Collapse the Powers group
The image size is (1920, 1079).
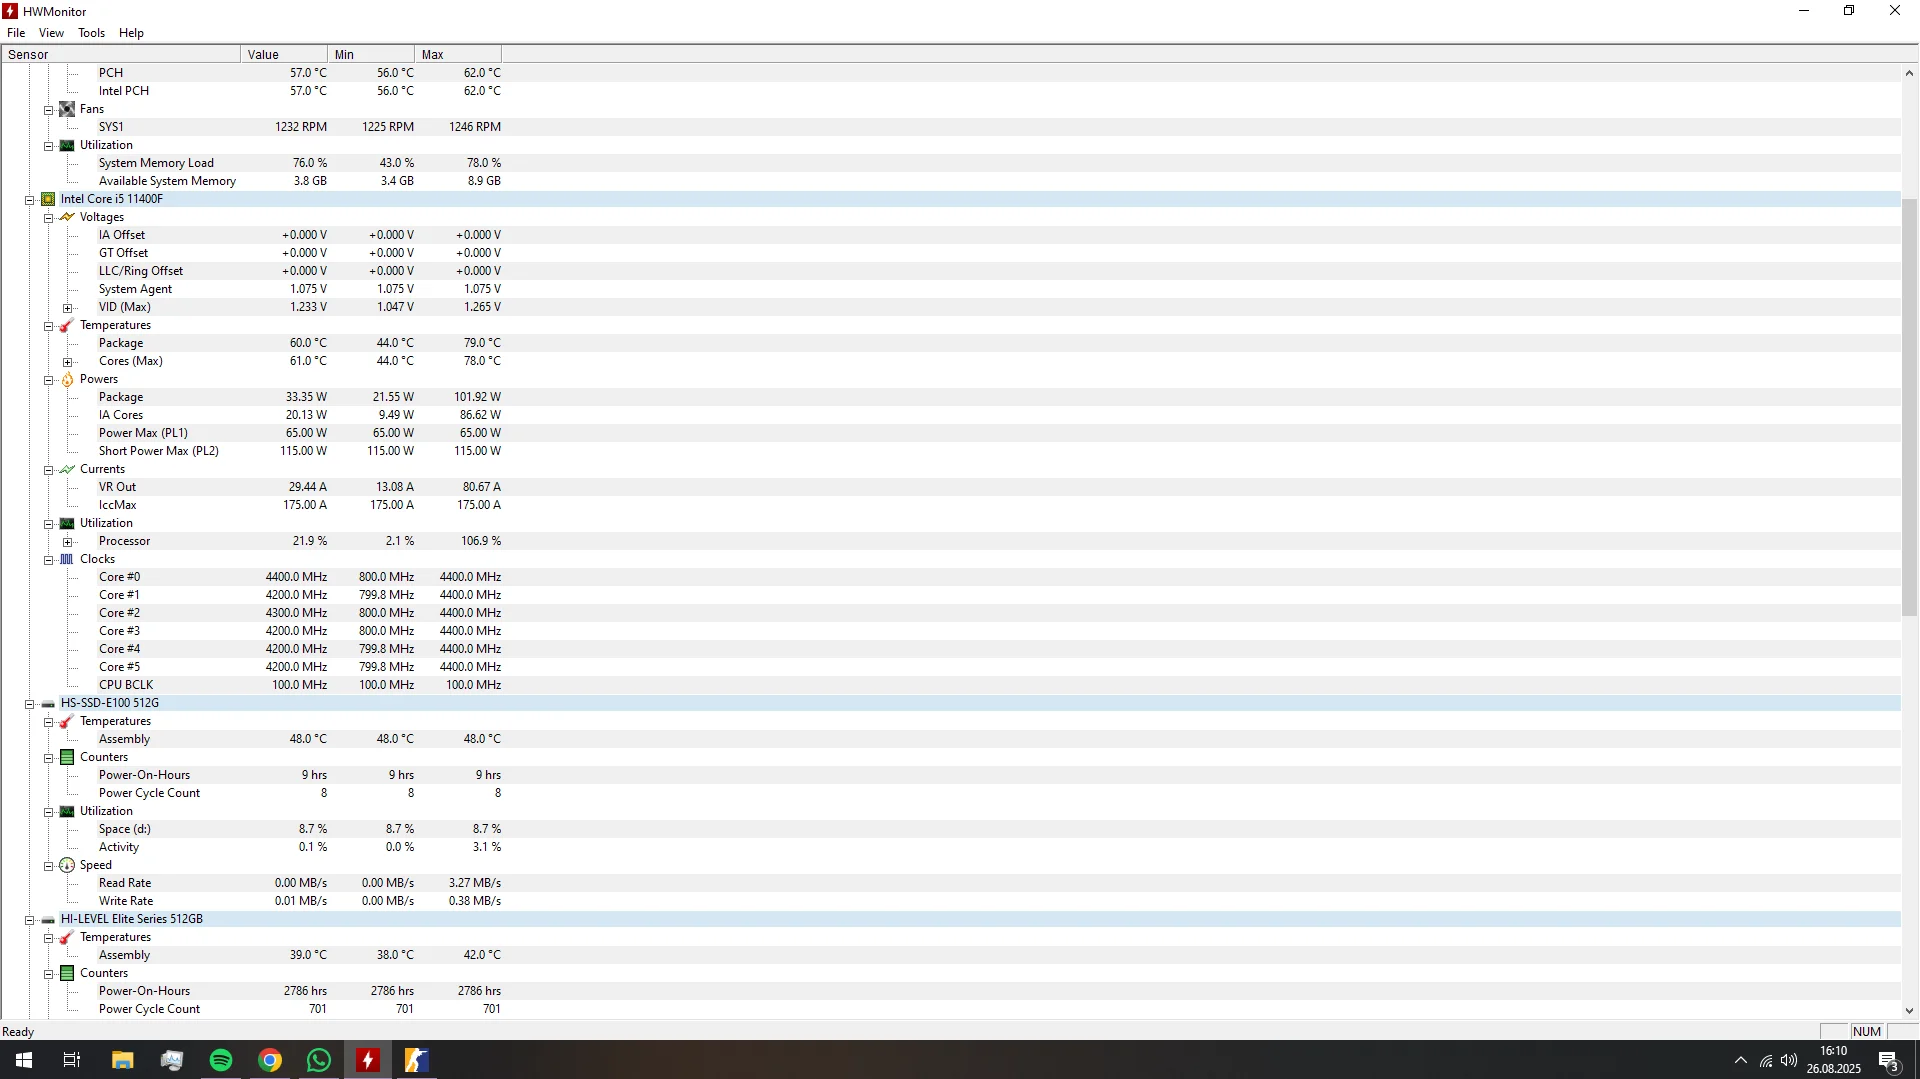[48, 380]
